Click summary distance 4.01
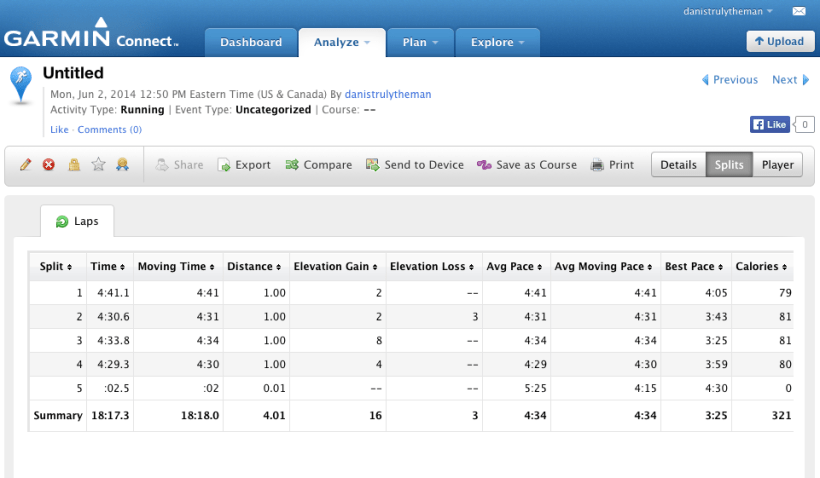This screenshot has width=820, height=478. tap(274, 416)
